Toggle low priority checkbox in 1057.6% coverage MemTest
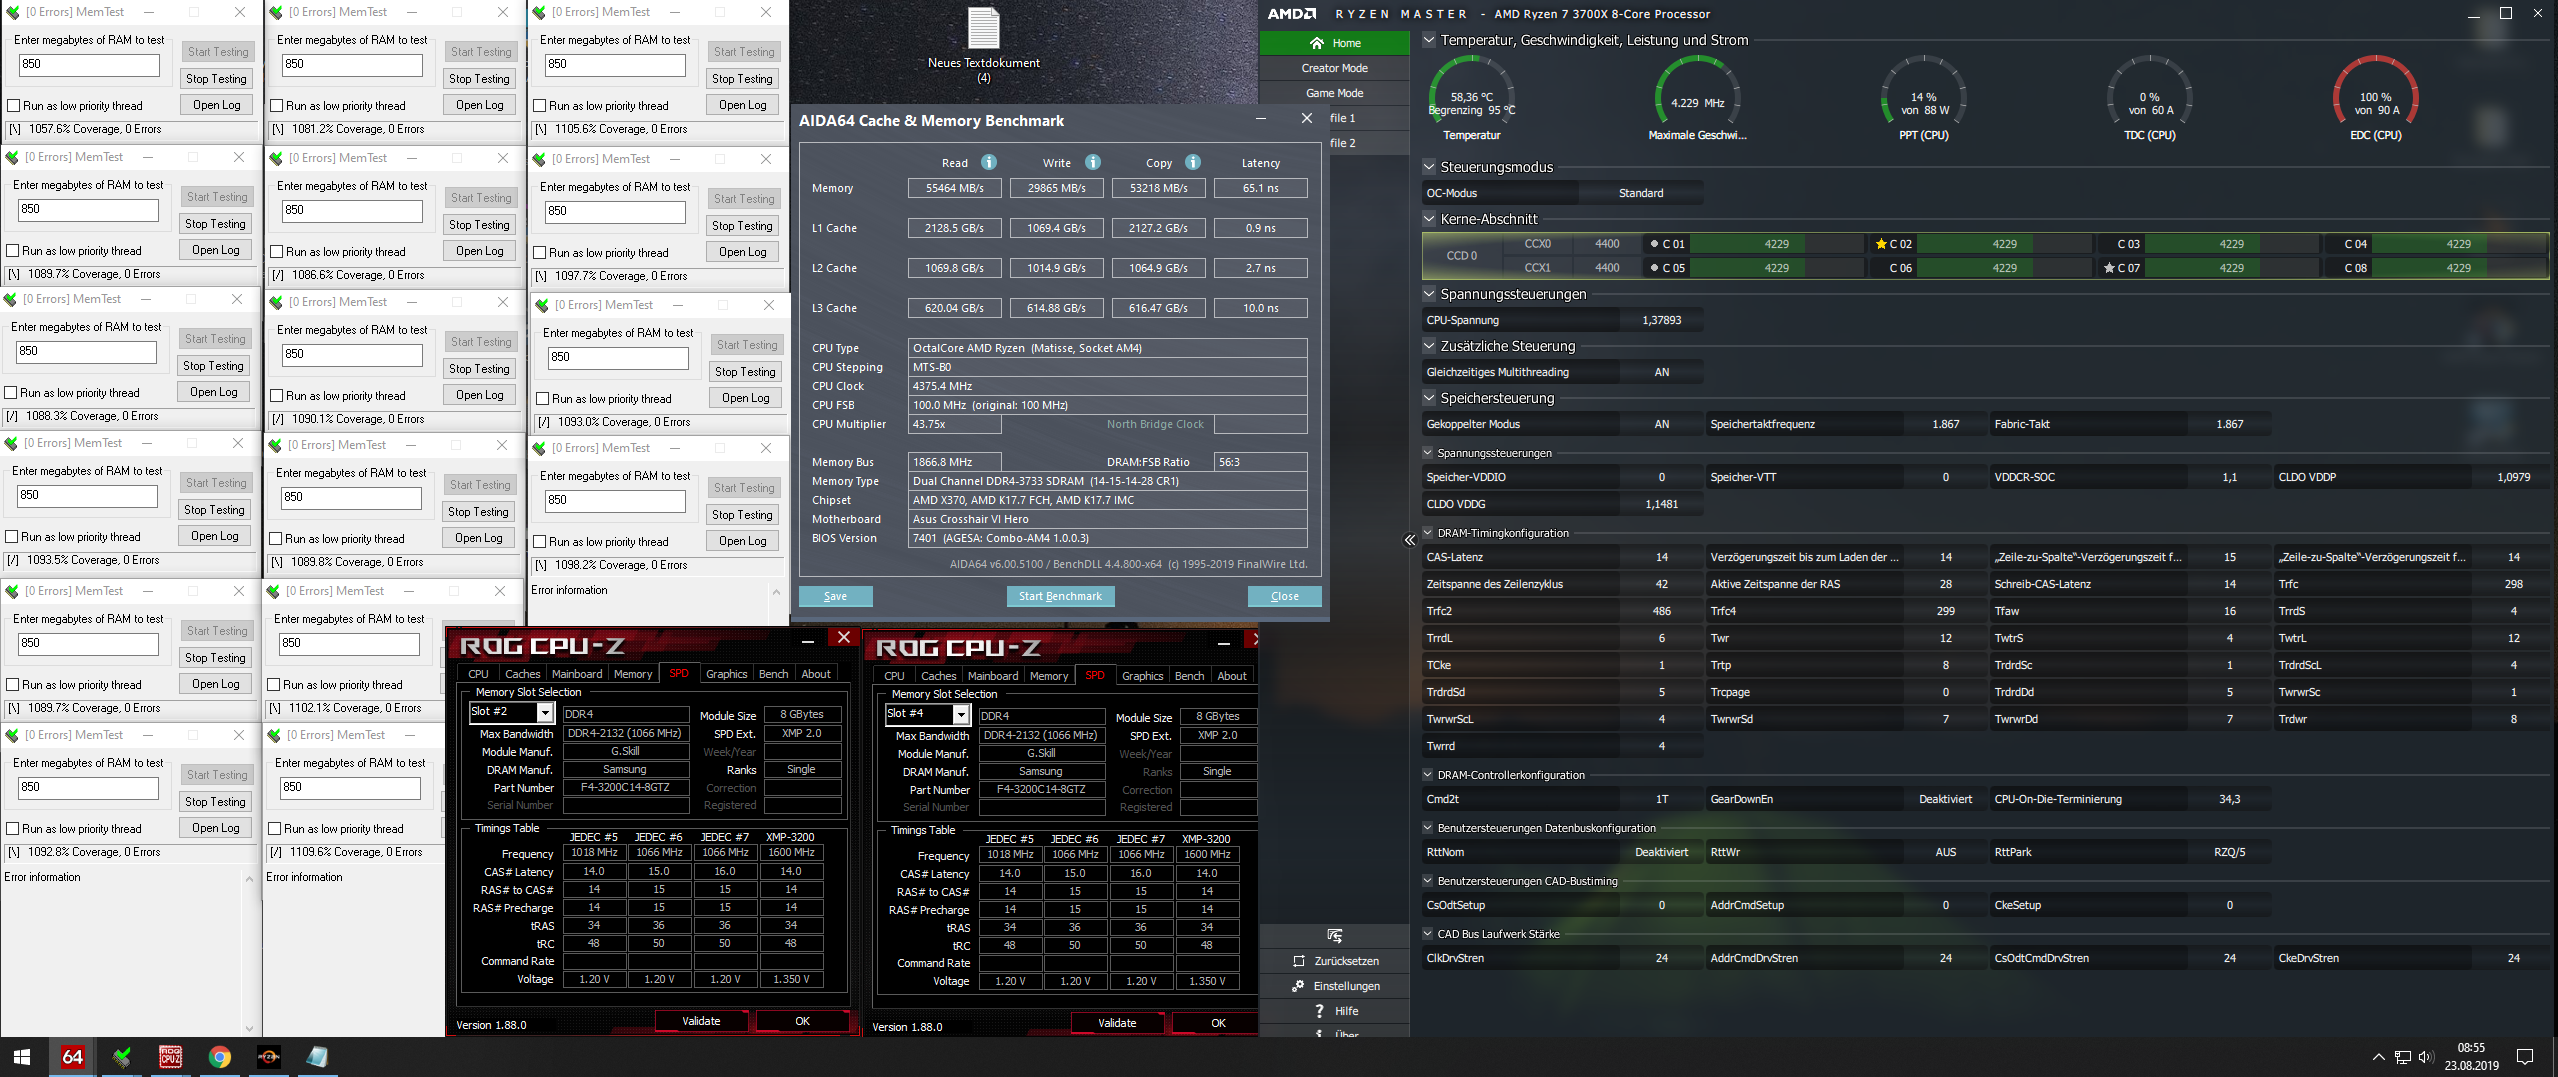Image resolution: width=2558 pixels, height=1077 pixels. coord(13,106)
